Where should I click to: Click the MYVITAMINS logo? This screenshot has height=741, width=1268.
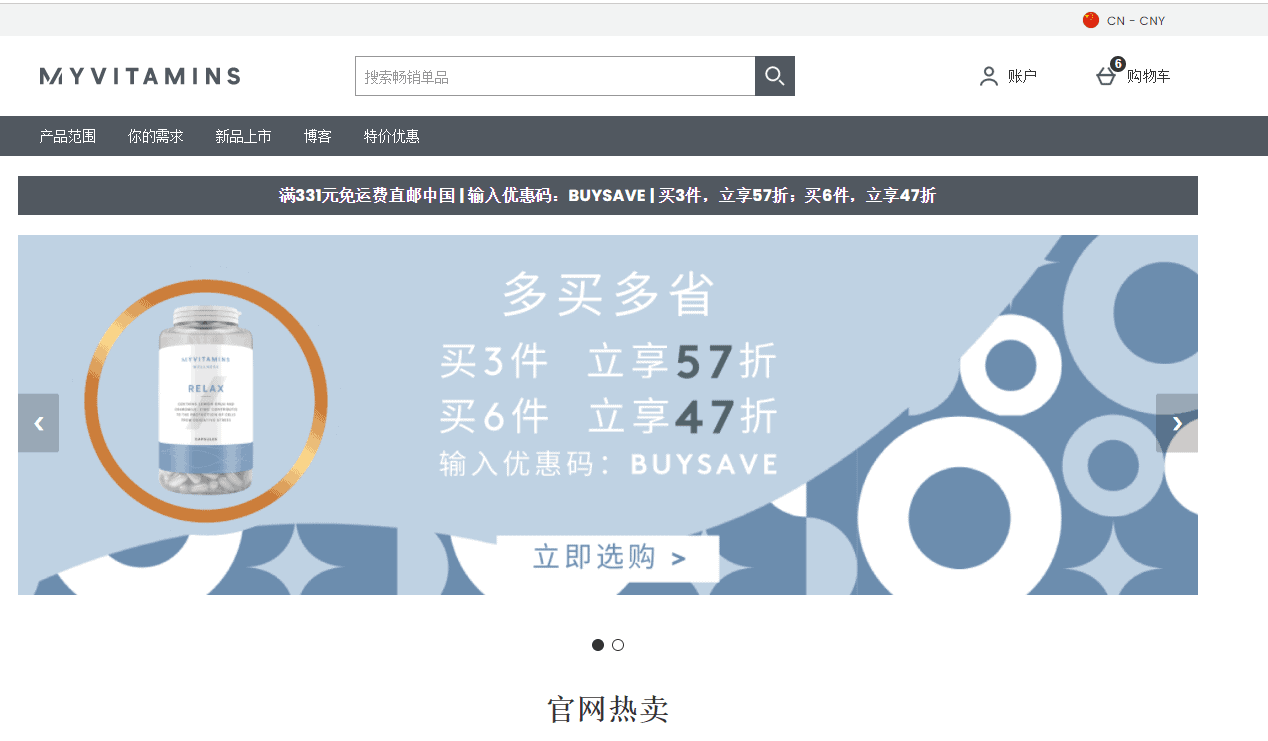(140, 76)
